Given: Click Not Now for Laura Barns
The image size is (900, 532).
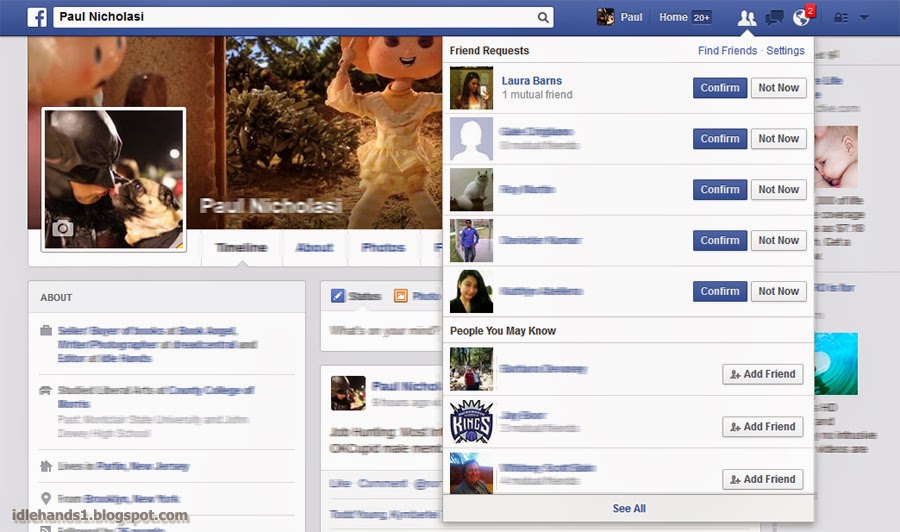Looking at the screenshot, I should [778, 88].
